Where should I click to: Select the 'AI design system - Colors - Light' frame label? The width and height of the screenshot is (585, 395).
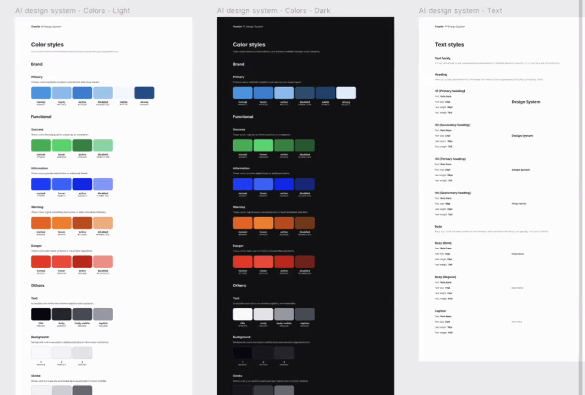[72, 10]
